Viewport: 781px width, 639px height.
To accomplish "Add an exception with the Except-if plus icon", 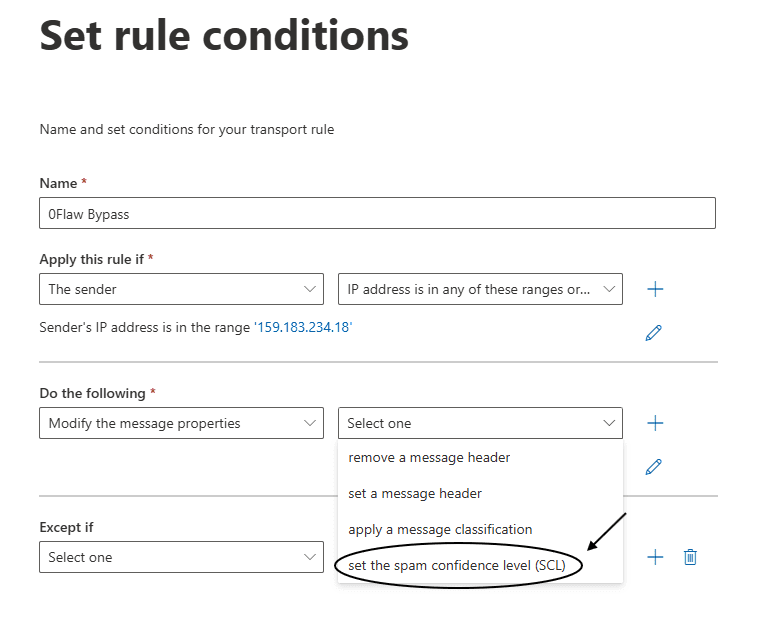I will 655,557.
